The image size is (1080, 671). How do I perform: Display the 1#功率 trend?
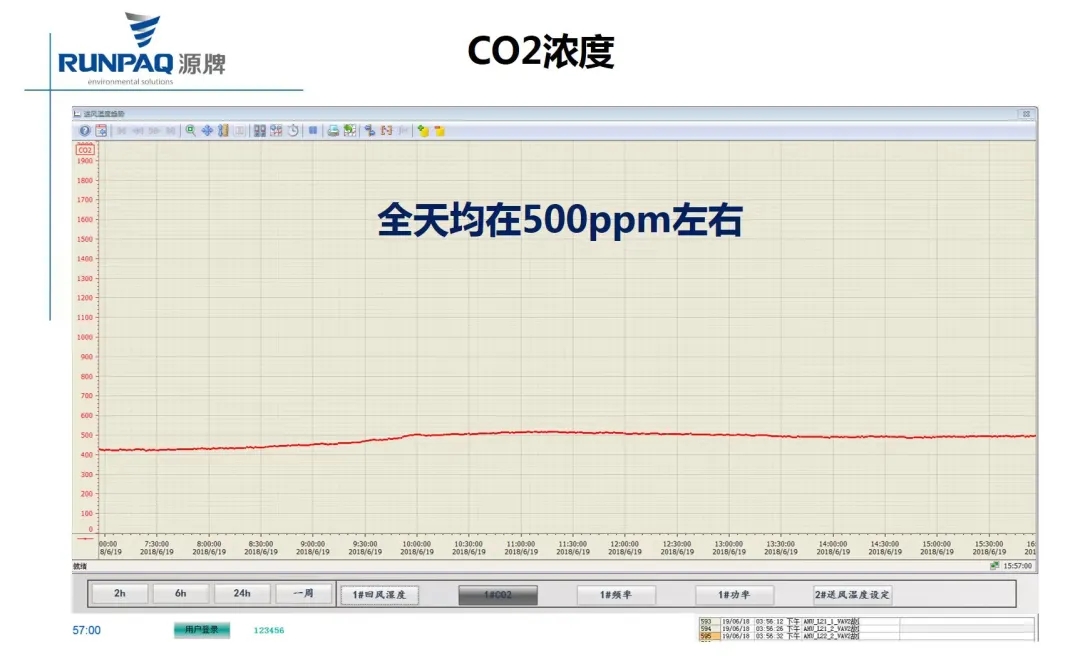point(735,594)
